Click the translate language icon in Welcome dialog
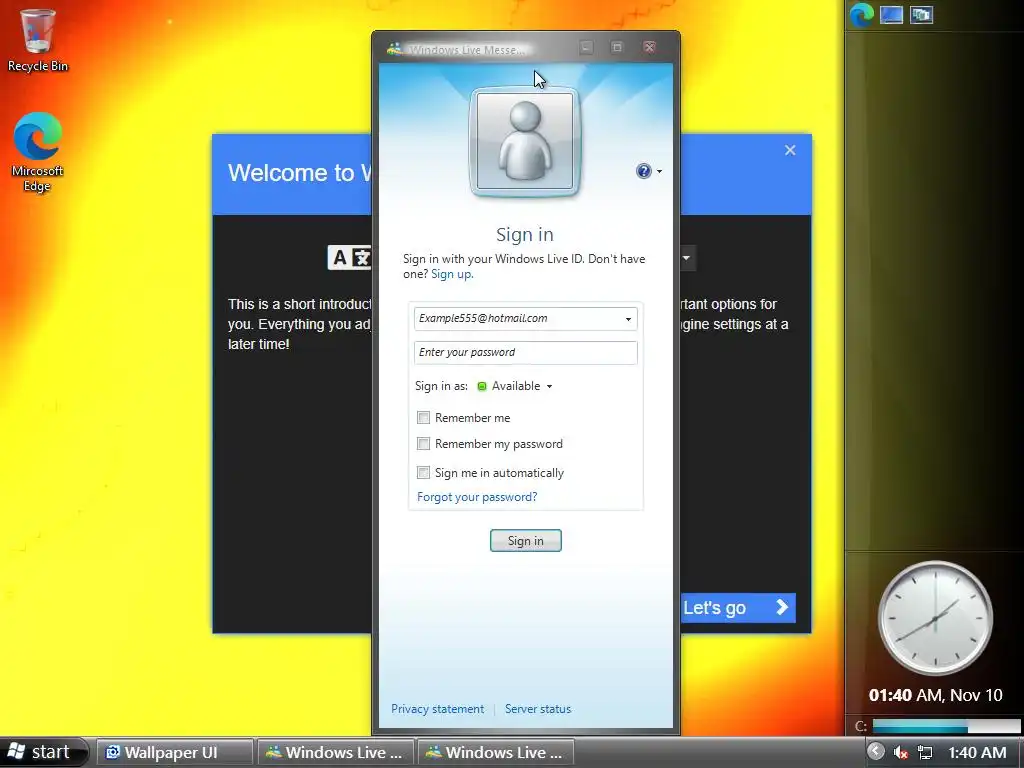 click(x=349, y=257)
